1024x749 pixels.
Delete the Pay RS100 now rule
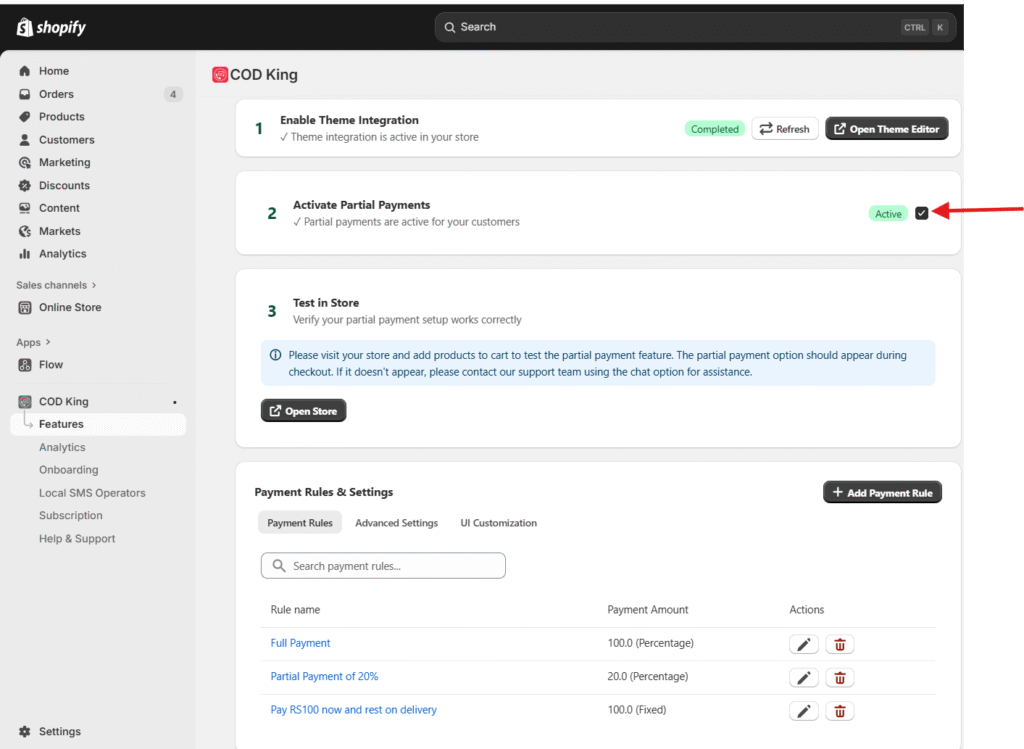coord(840,711)
